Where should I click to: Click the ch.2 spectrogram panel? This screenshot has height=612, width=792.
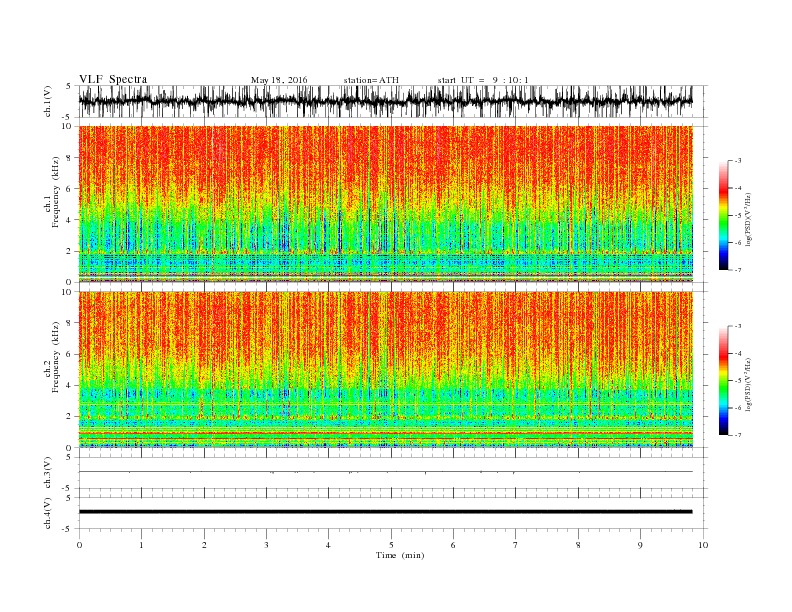pyautogui.click(x=386, y=370)
